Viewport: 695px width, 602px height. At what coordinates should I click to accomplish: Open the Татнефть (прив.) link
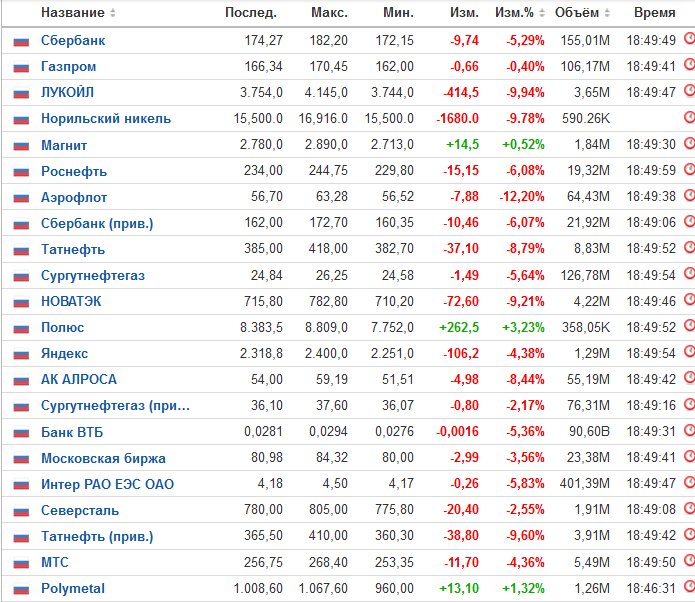(97, 536)
